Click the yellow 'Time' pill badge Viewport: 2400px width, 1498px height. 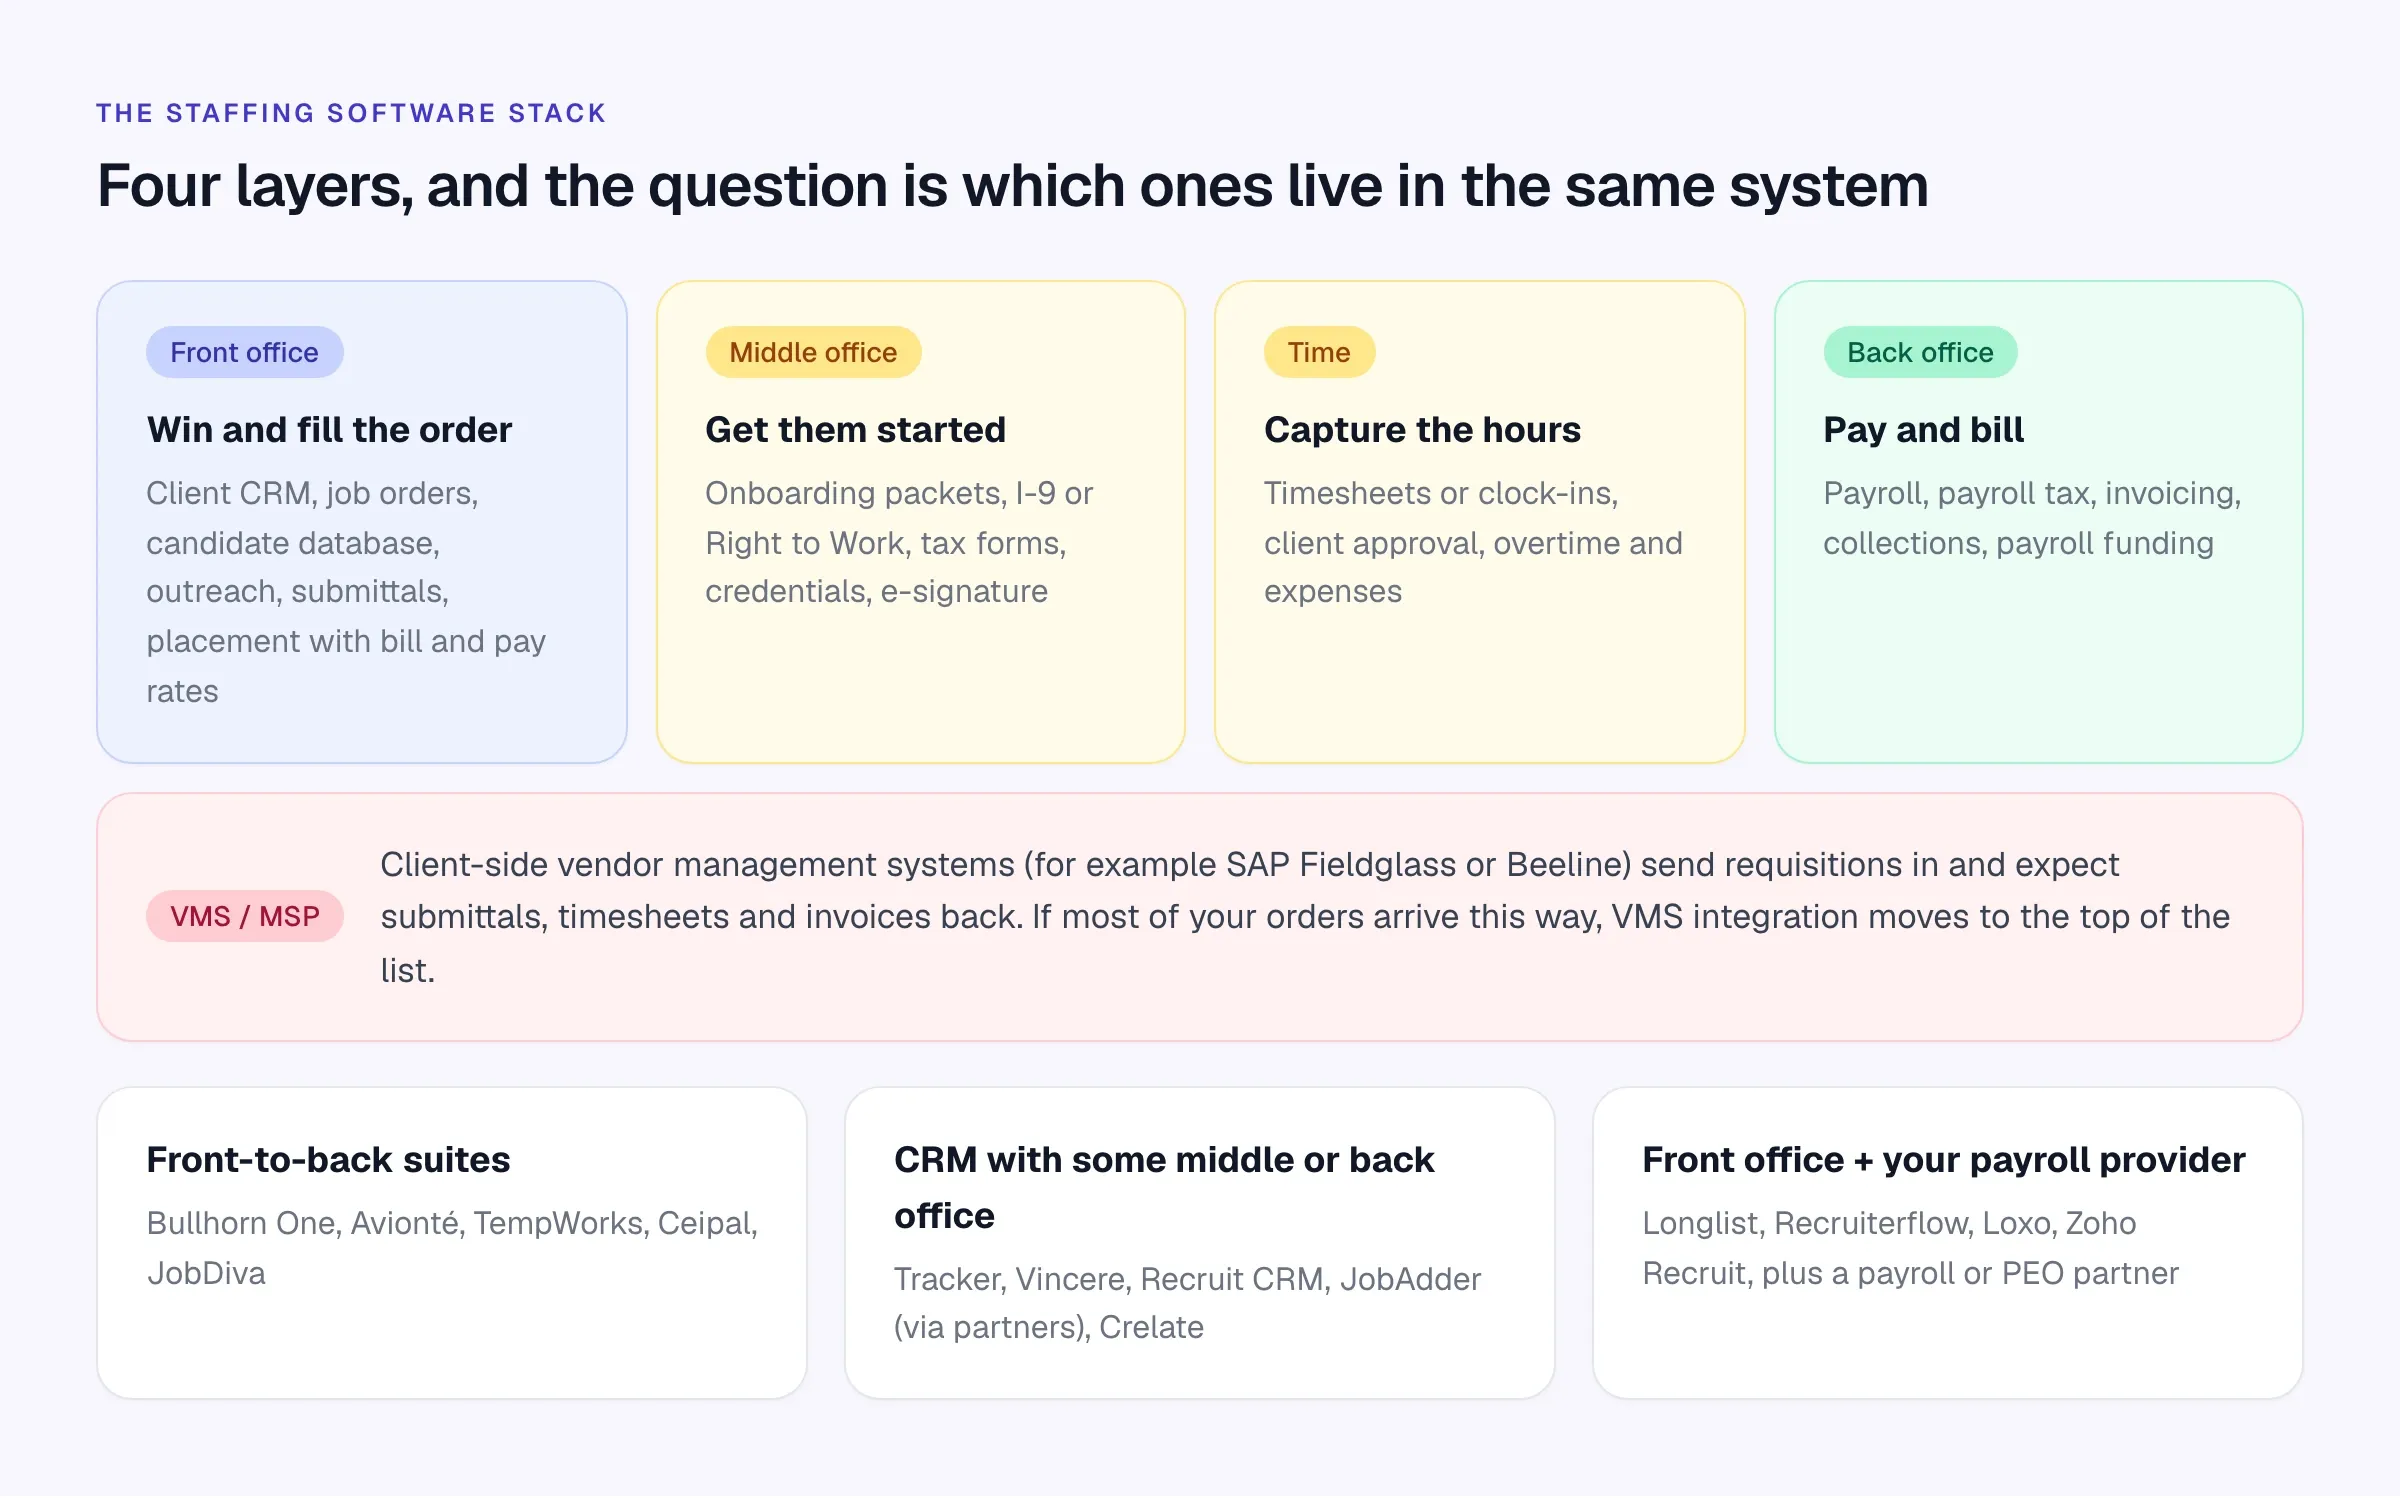click(1319, 352)
